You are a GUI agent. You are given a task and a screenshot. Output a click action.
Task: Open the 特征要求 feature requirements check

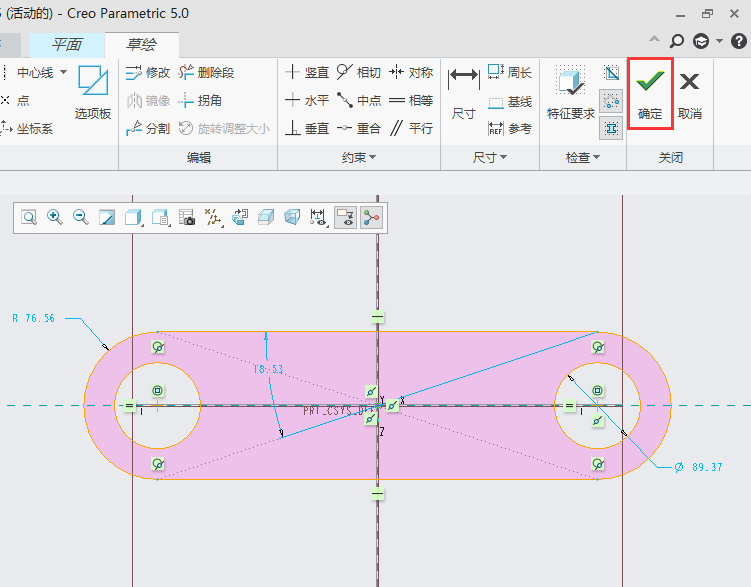[x=571, y=93]
